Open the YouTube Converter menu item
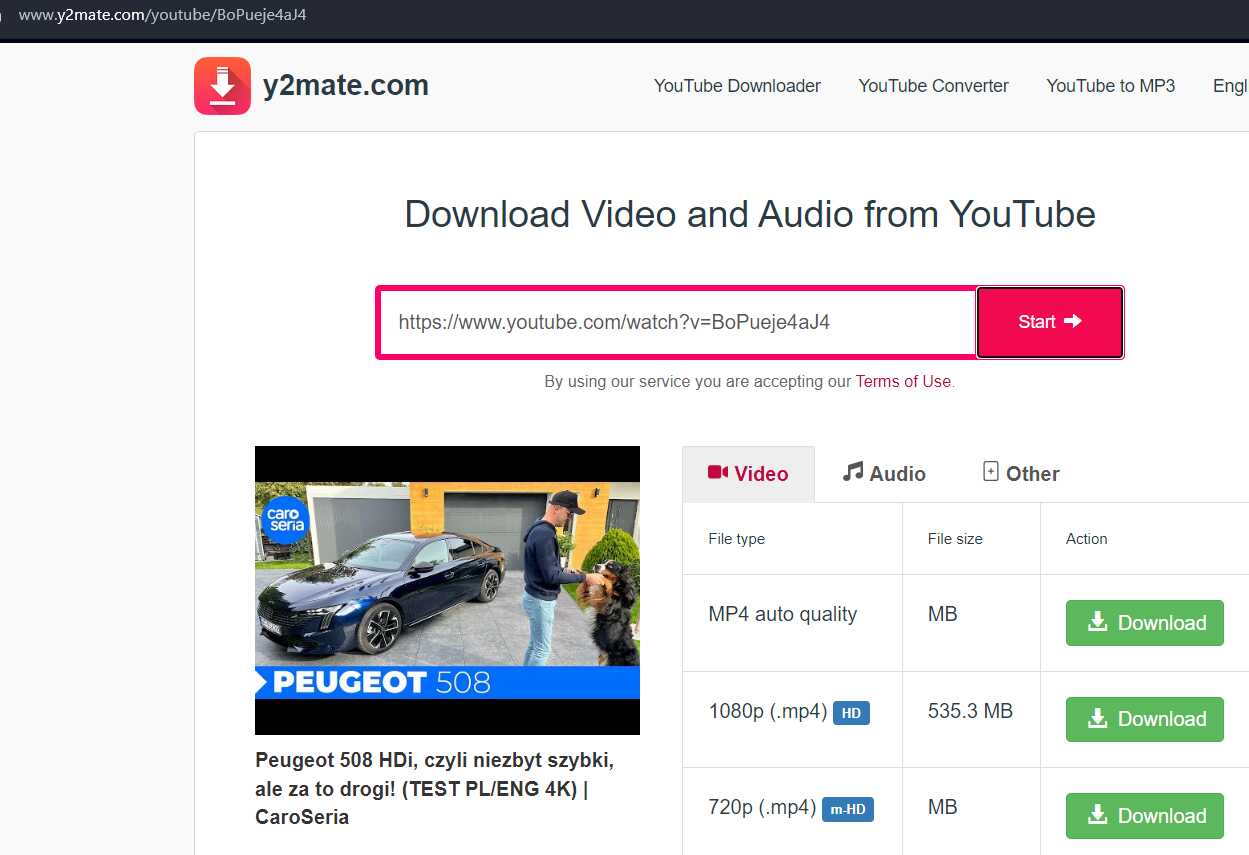Image resolution: width=1249 pixels, height=855 pixels. 933,86
